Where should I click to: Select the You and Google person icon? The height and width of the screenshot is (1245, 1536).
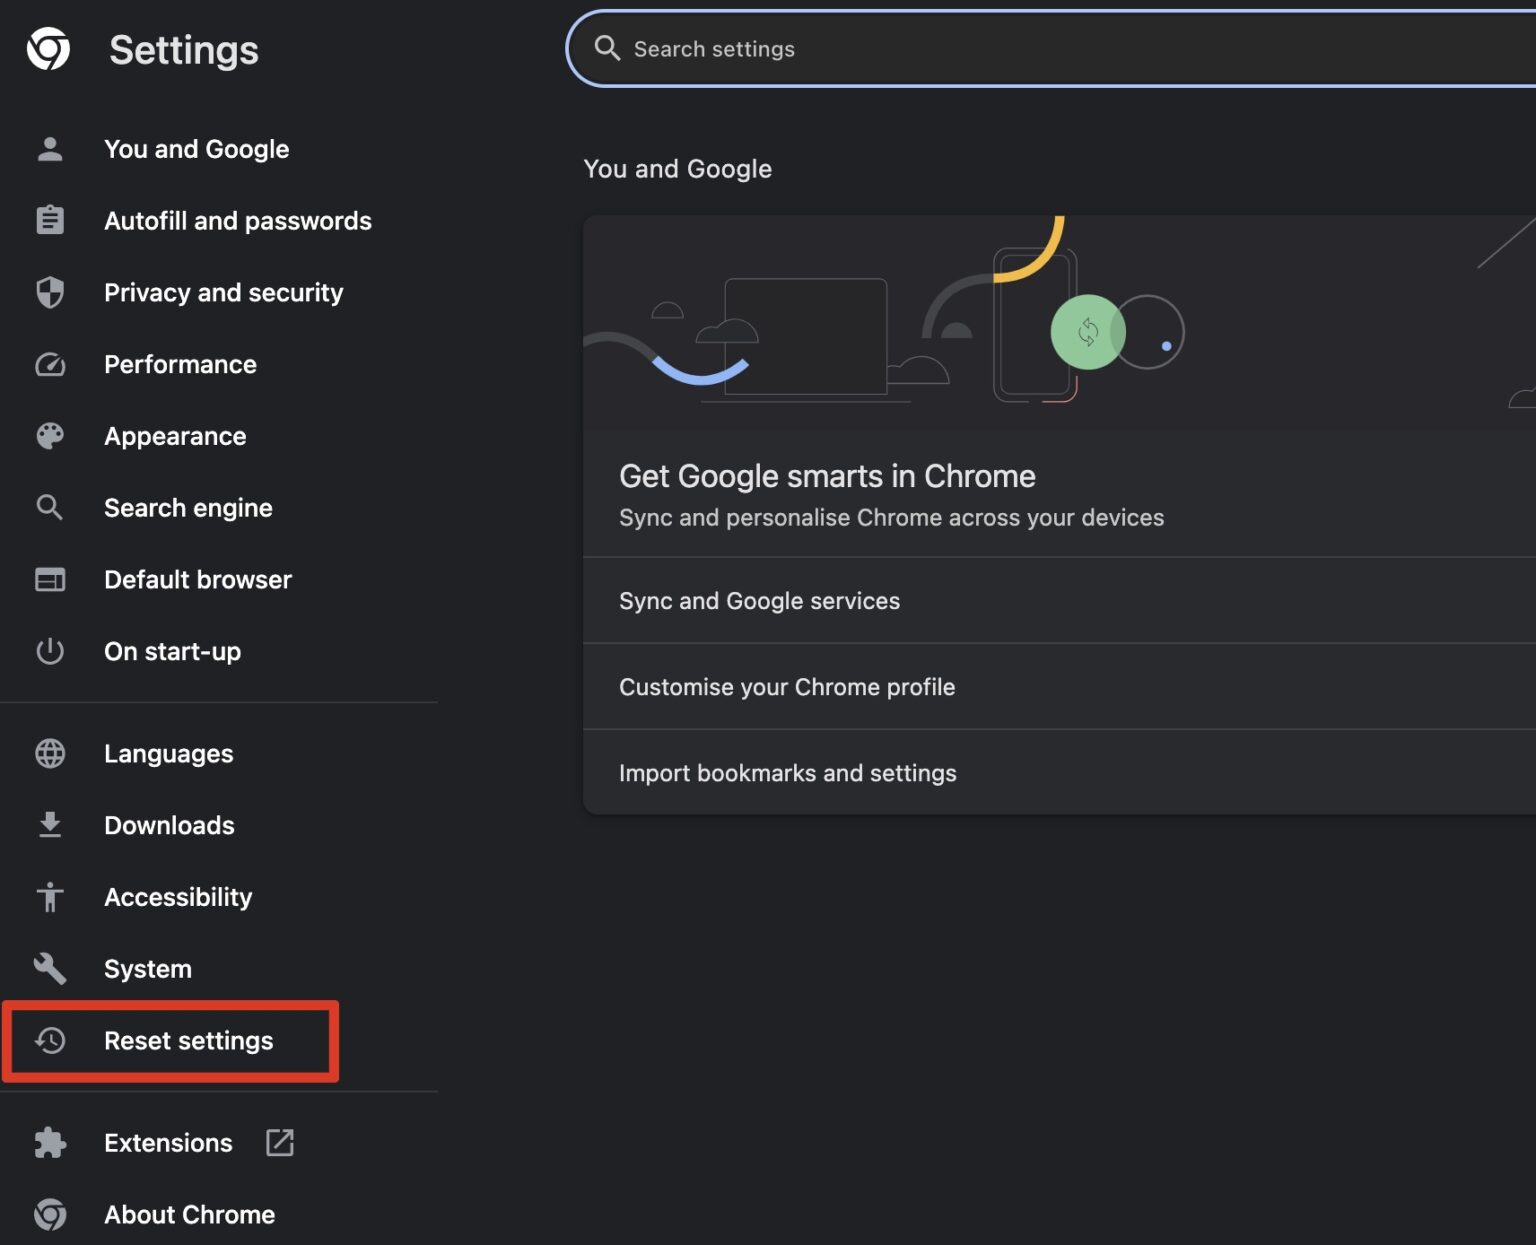pos(49,148)
